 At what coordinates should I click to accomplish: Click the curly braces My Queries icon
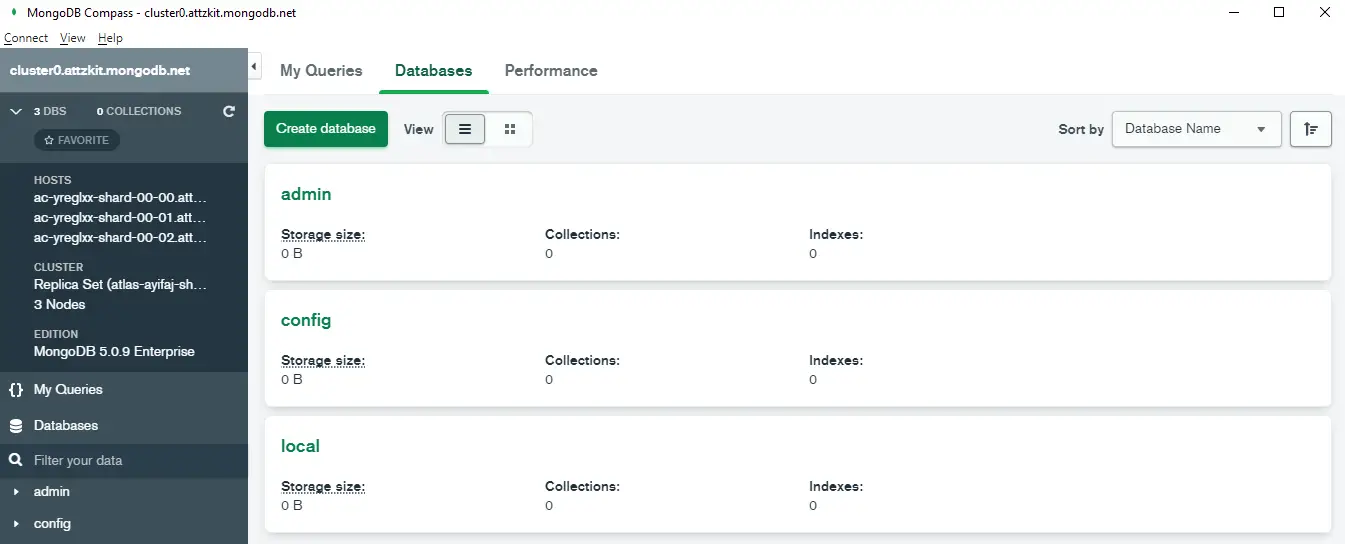15,390
